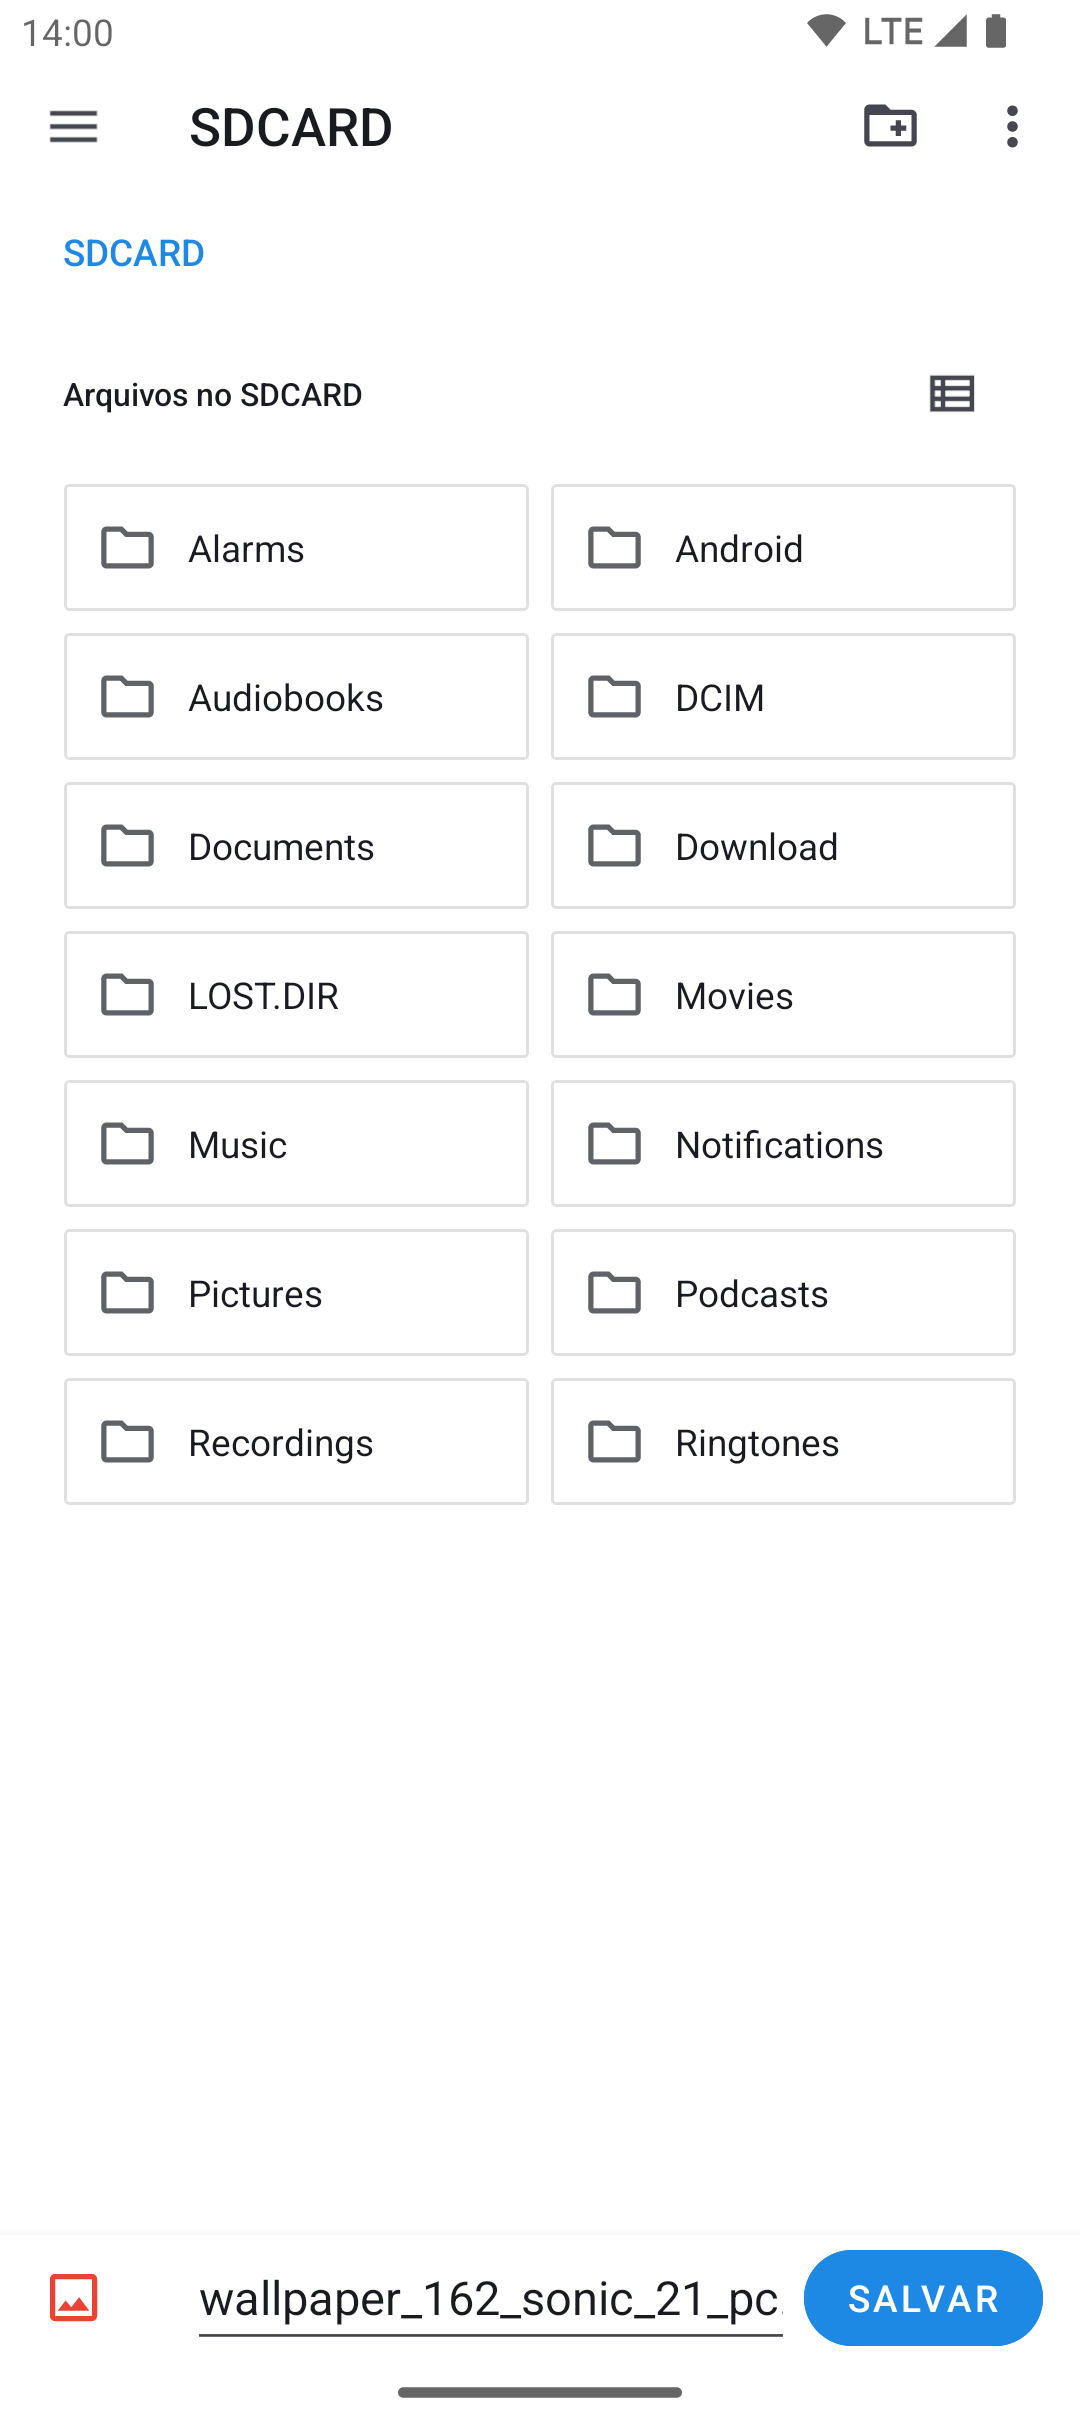
Task: Edit the wallpaper file name field
Action: 490,2298
